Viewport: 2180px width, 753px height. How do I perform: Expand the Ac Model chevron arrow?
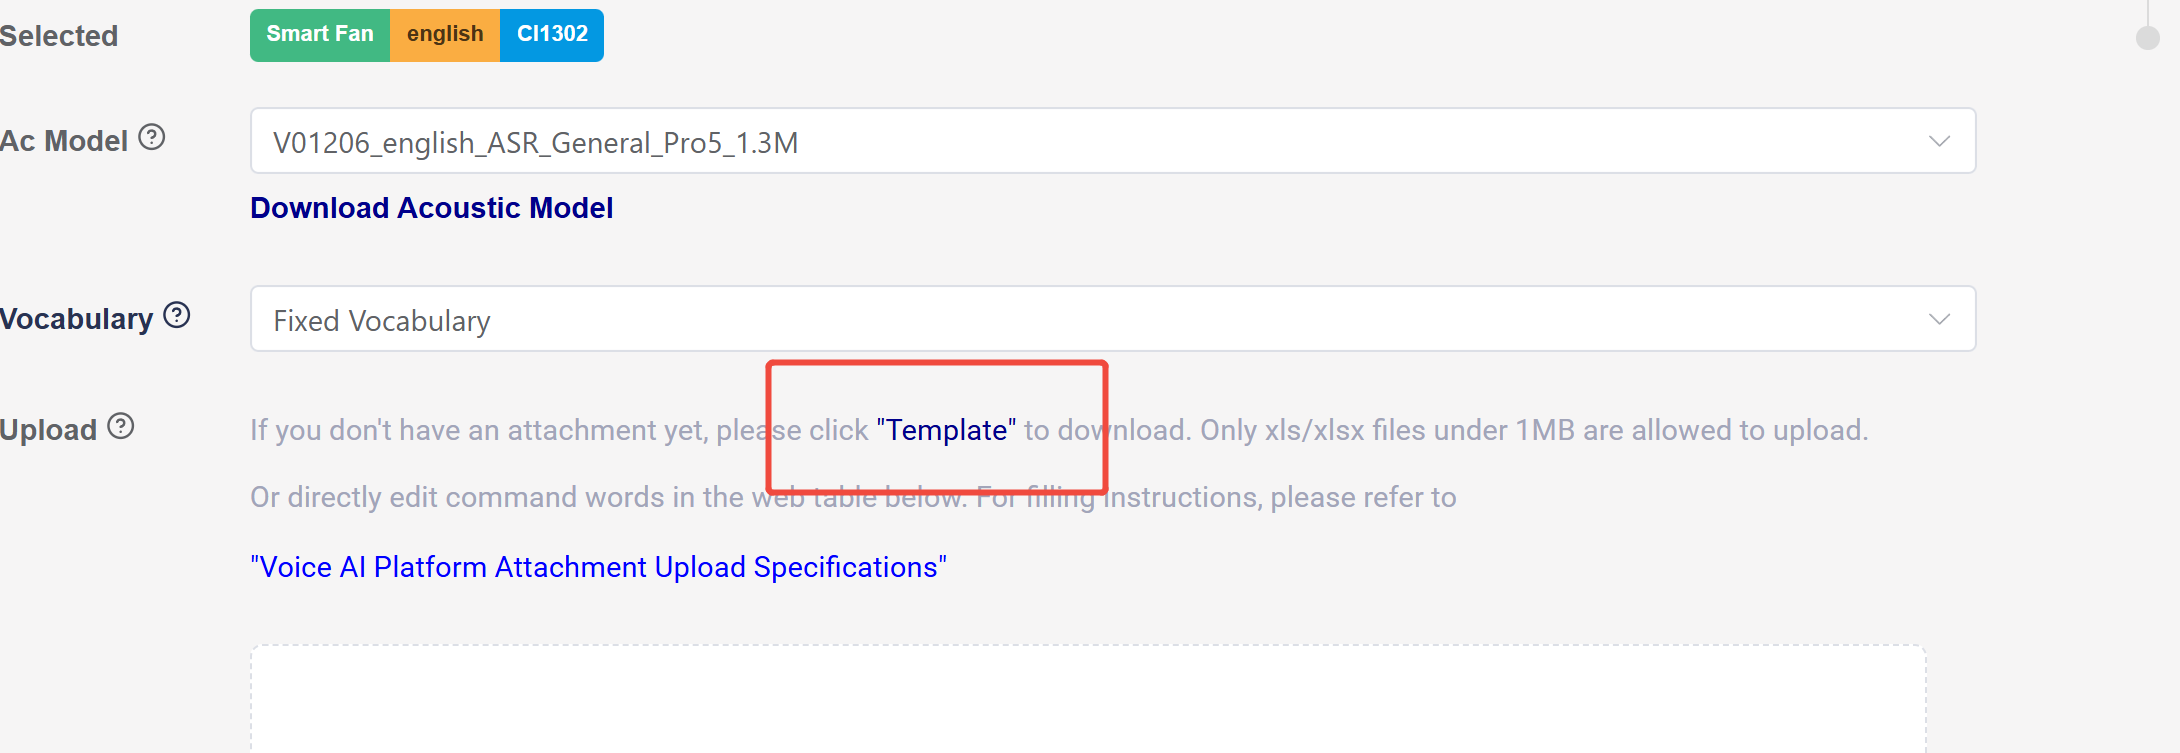[x=1939, y=141]
